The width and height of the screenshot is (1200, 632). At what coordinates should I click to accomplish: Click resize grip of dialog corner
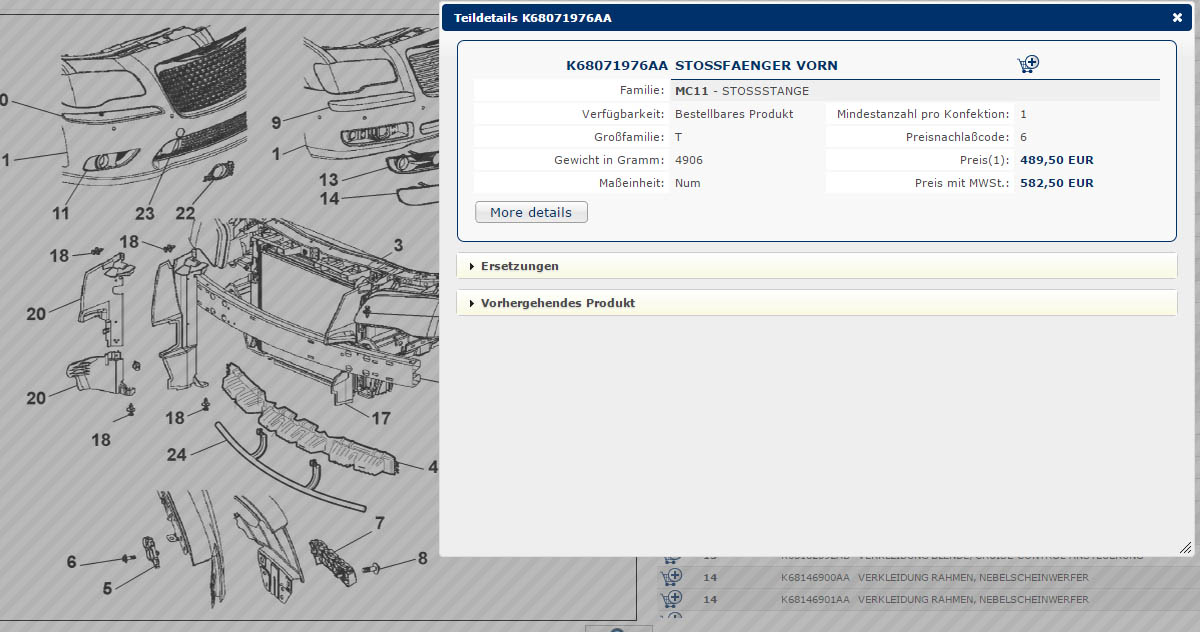(x=1185, y=548)
